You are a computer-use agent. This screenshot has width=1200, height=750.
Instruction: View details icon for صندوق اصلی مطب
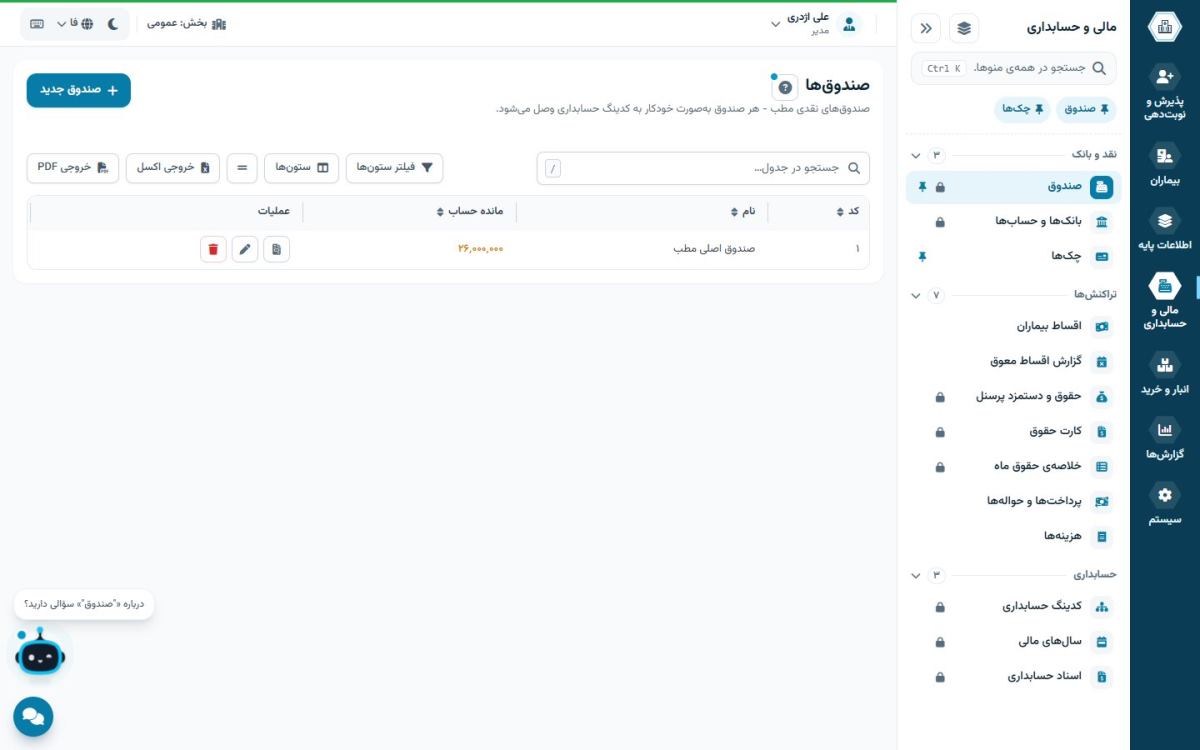(x=277, y=249)
